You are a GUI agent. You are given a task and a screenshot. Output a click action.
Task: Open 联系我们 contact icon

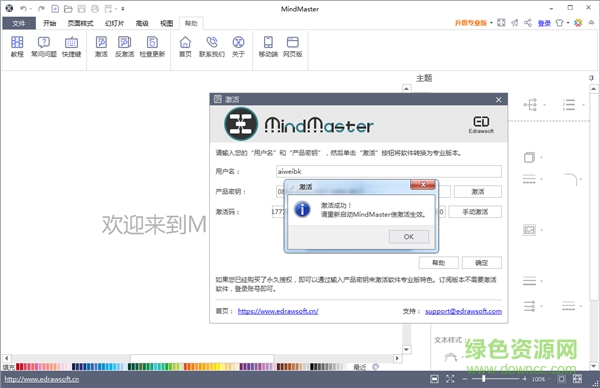point(212,47)
